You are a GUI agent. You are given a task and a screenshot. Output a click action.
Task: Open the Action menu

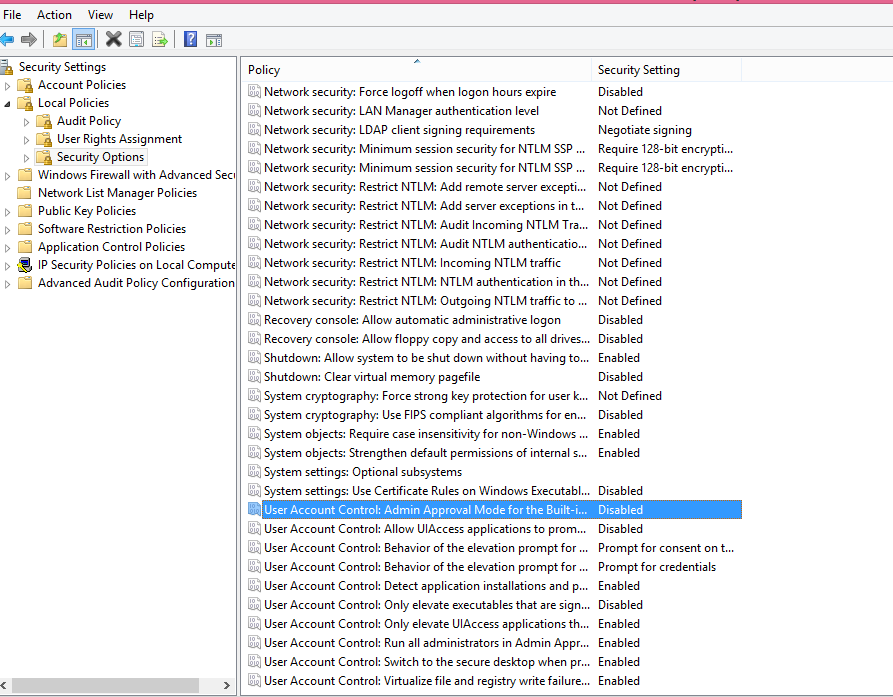tap(54, 15)
